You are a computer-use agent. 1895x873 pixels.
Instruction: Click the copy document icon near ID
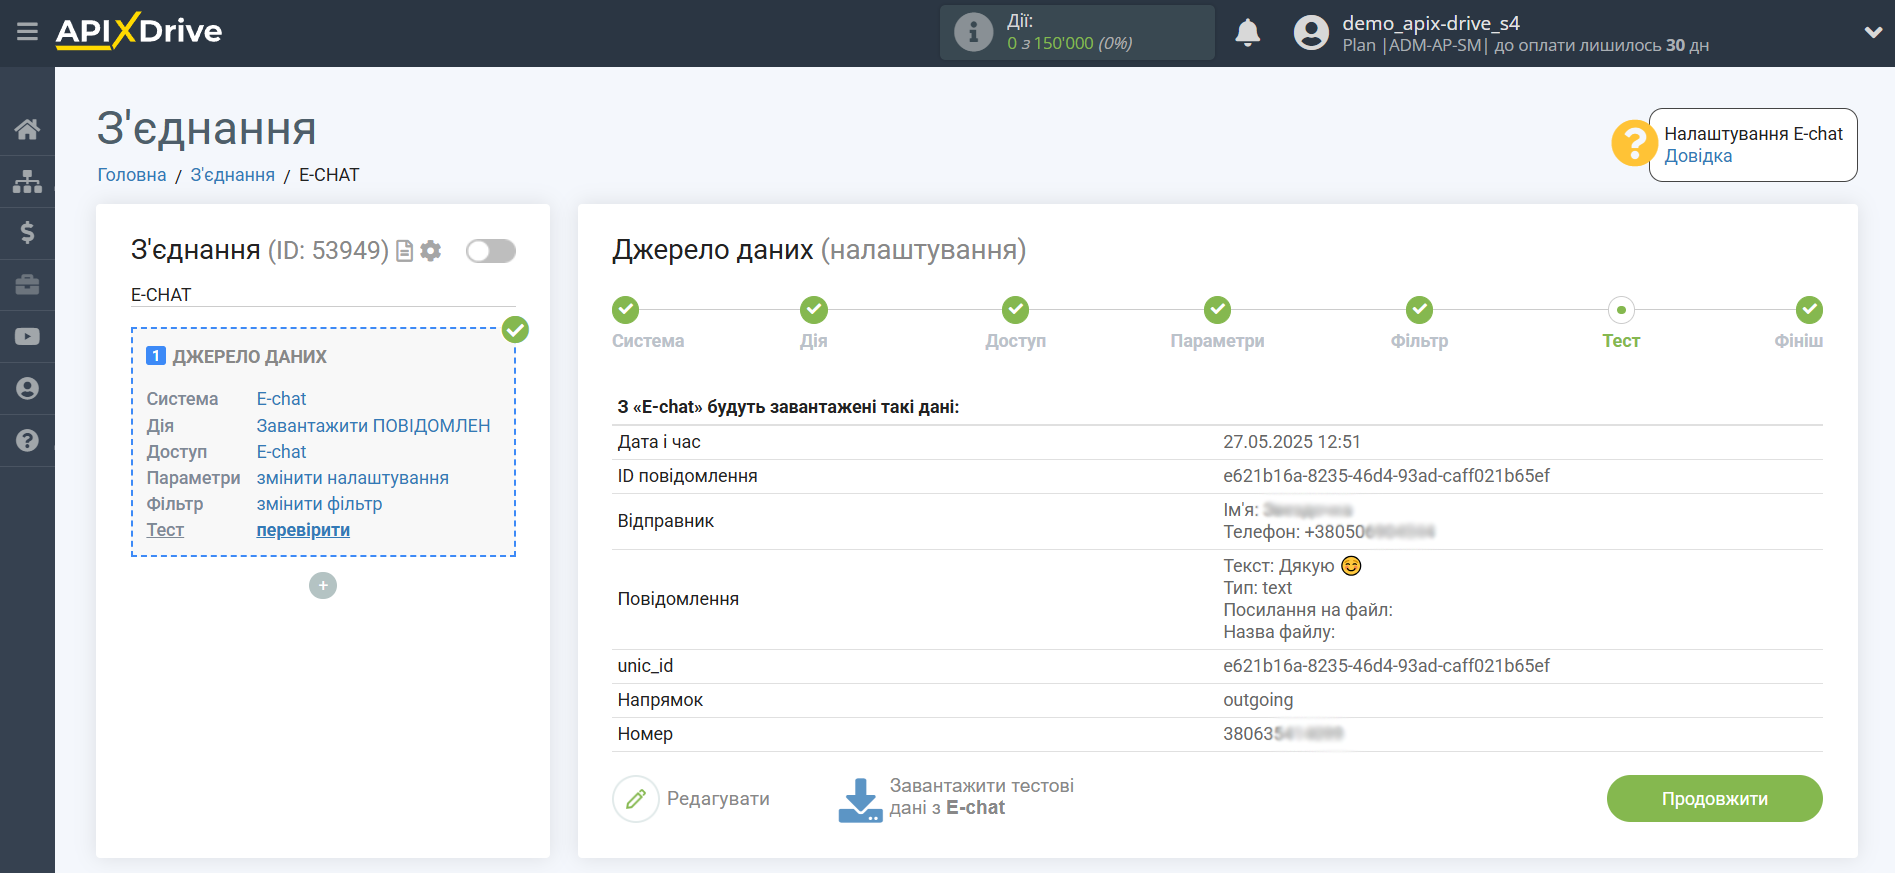[405, 251]
